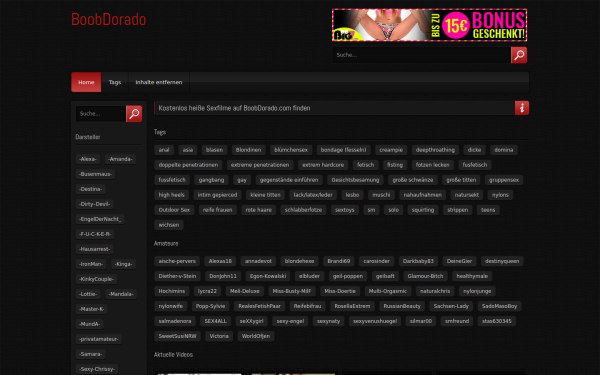
Task: Open the salmadenora amateur link
Action: pos(175,321)
